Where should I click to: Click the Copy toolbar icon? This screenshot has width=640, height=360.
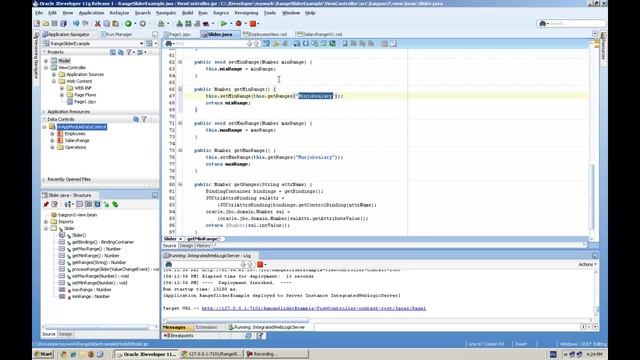tap(107, 24)
